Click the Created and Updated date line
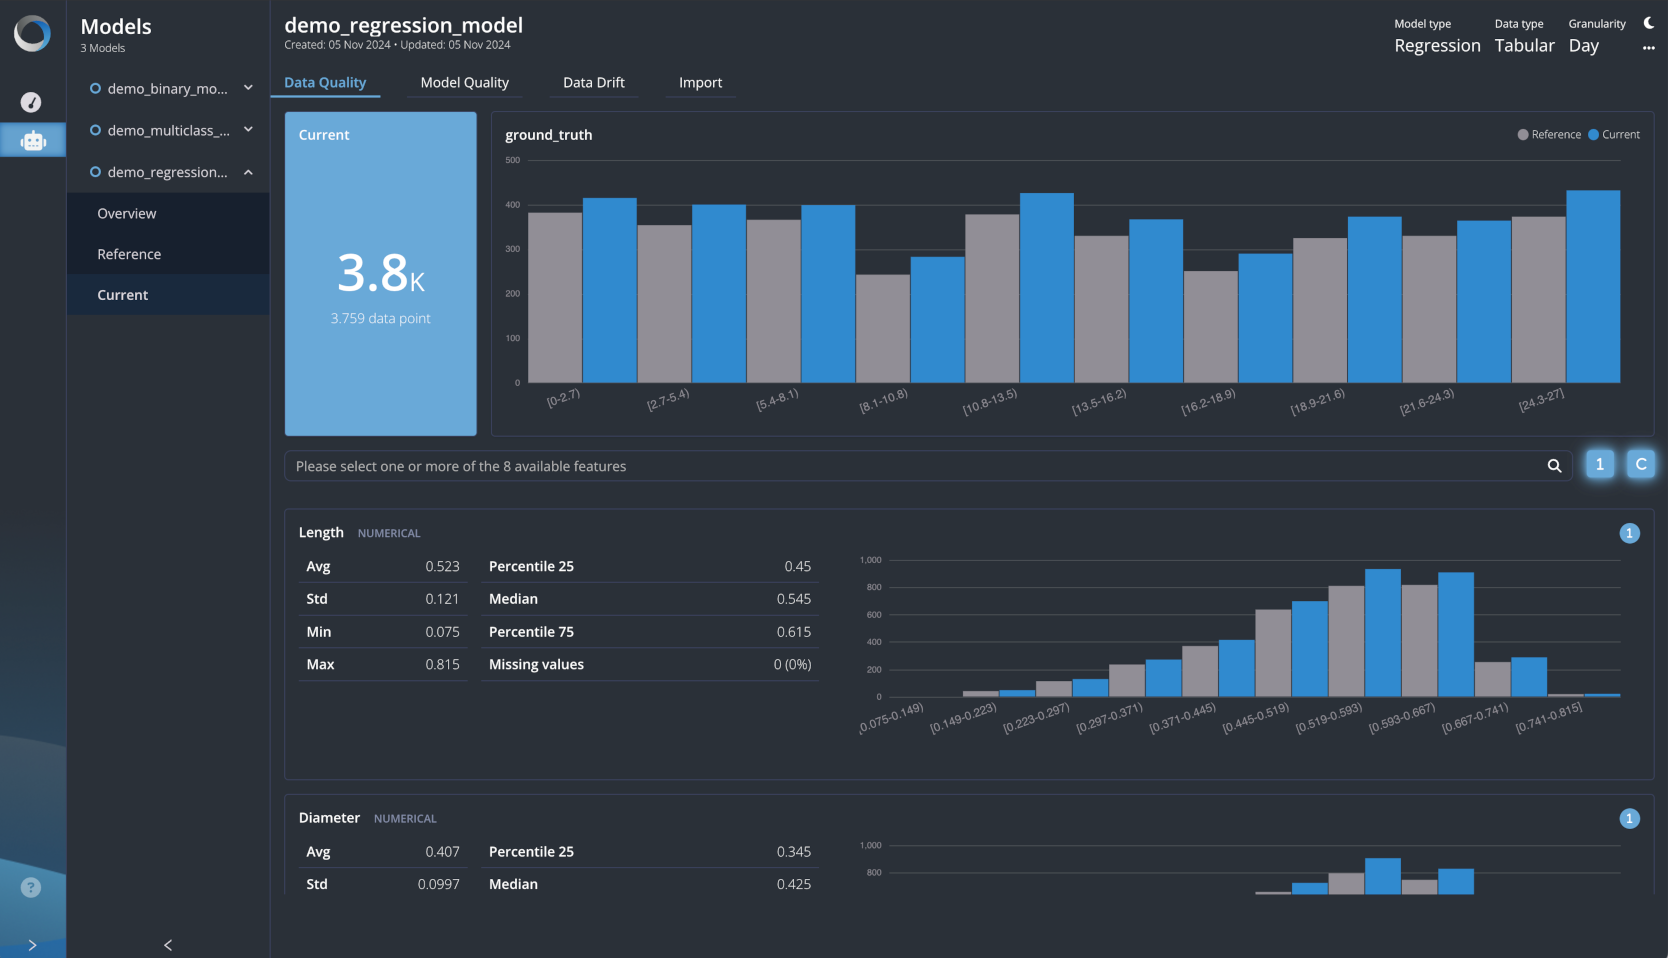 pyautogui.click(x=397, y=45)
